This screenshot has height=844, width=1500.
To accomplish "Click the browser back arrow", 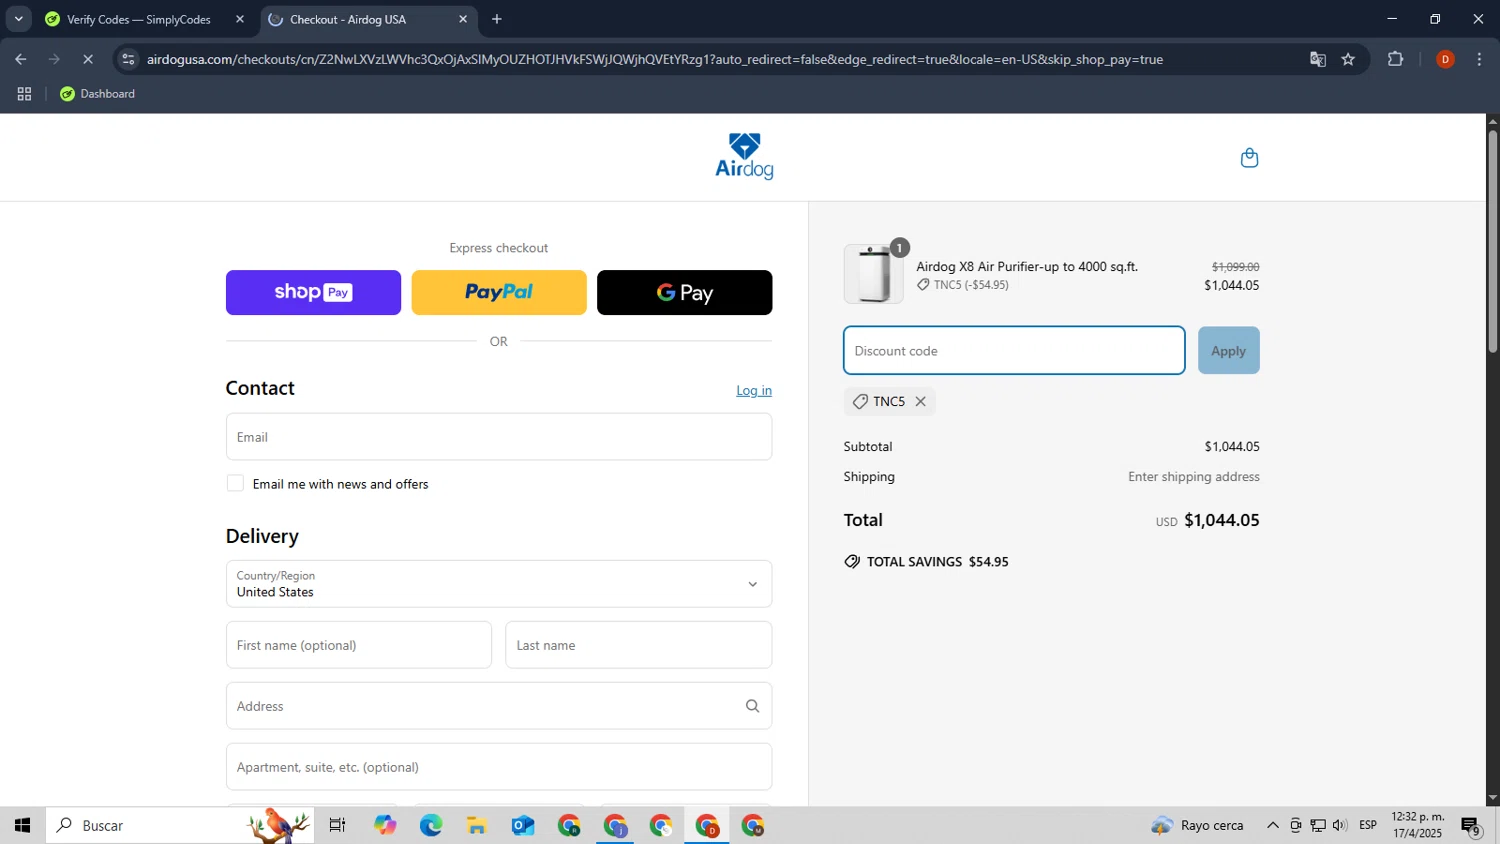I will [20, 59].
